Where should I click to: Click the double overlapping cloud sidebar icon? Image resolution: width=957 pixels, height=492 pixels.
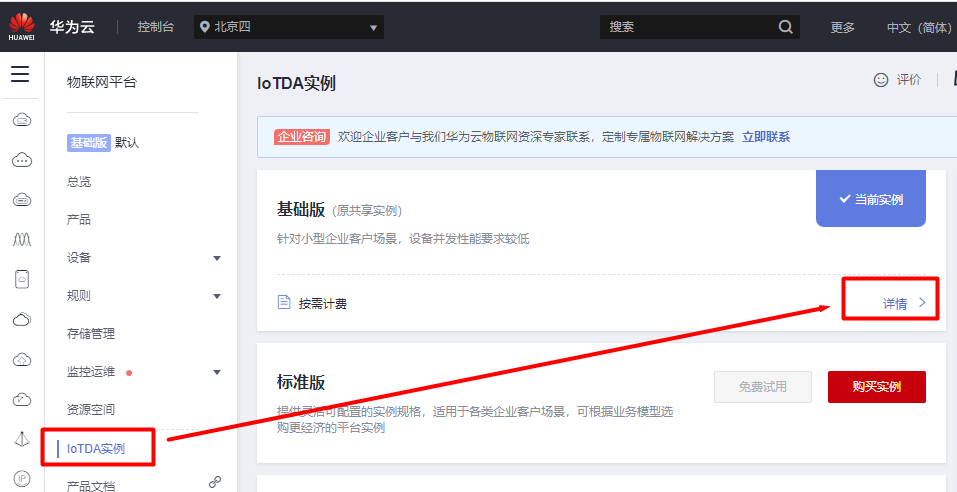22,319
